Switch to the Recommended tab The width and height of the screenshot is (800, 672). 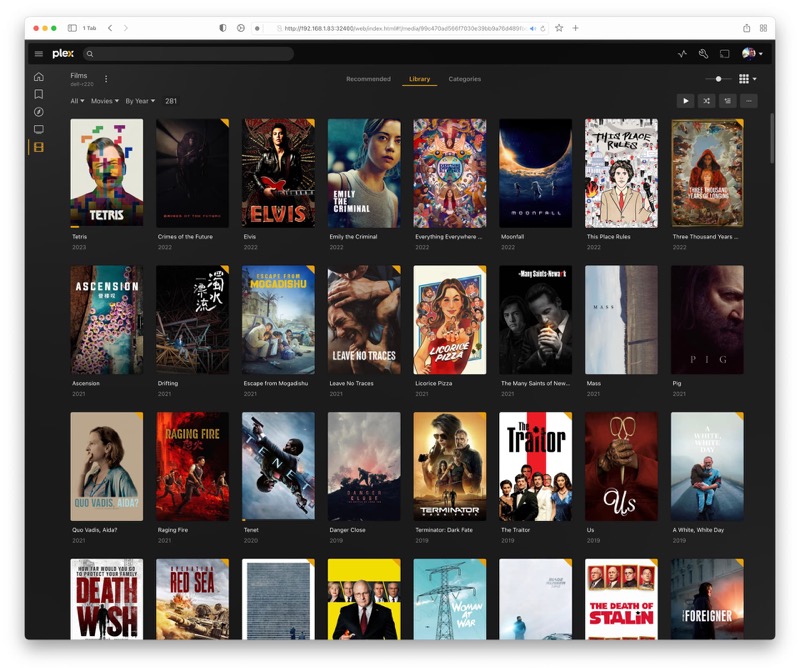pyautogui.click(x=368, y=79)
